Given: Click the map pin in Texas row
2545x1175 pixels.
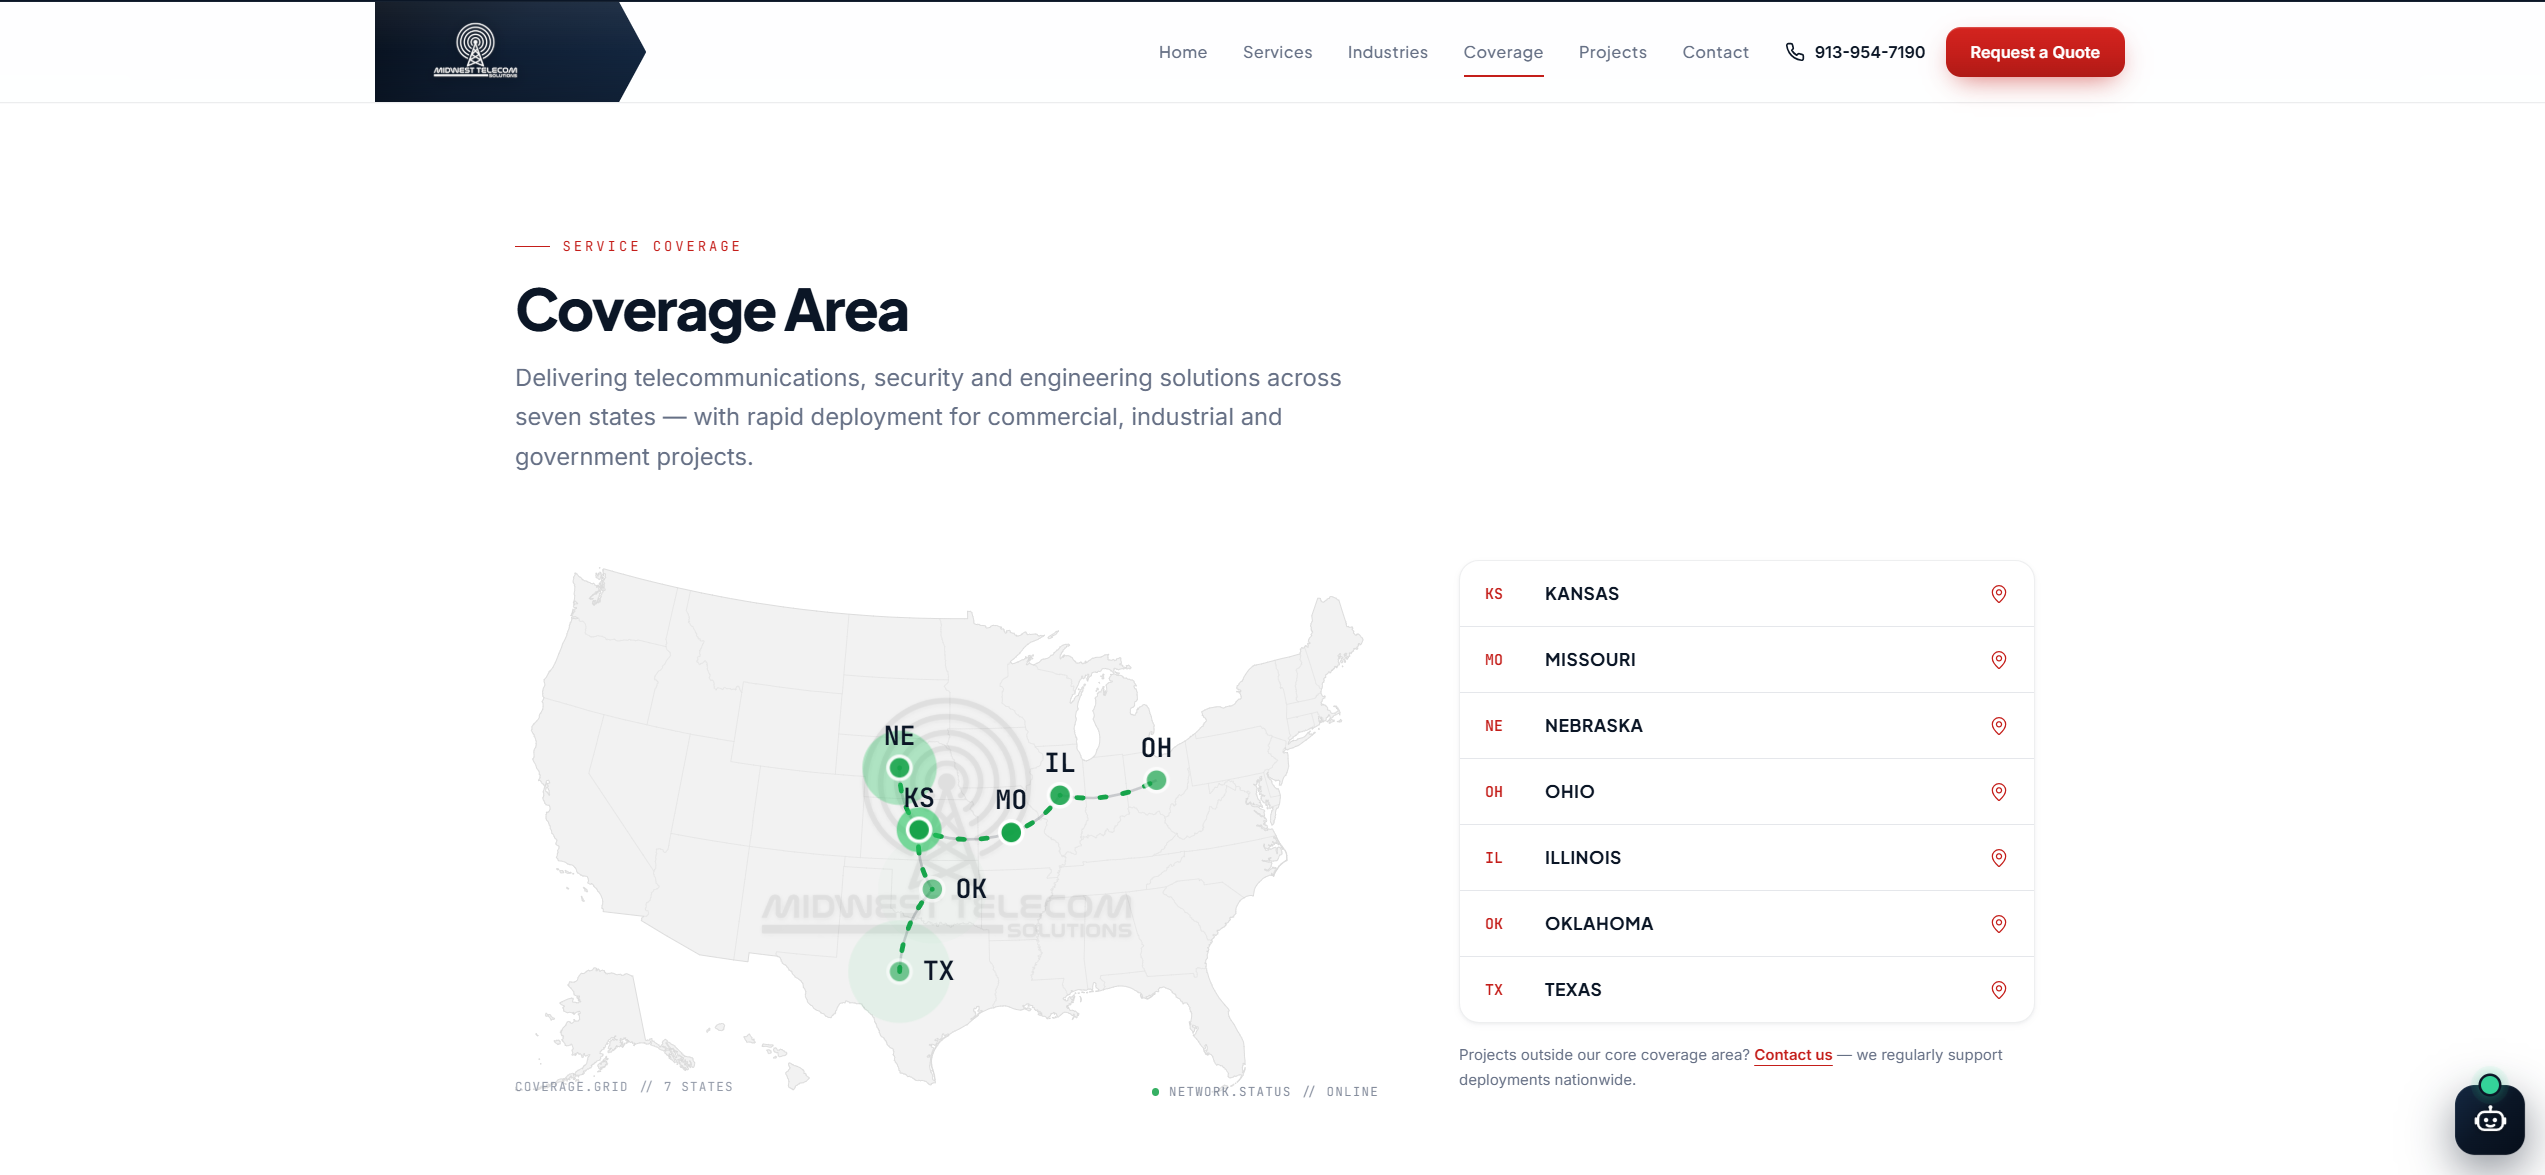Looking at the screenshot, I should 1998,990.
